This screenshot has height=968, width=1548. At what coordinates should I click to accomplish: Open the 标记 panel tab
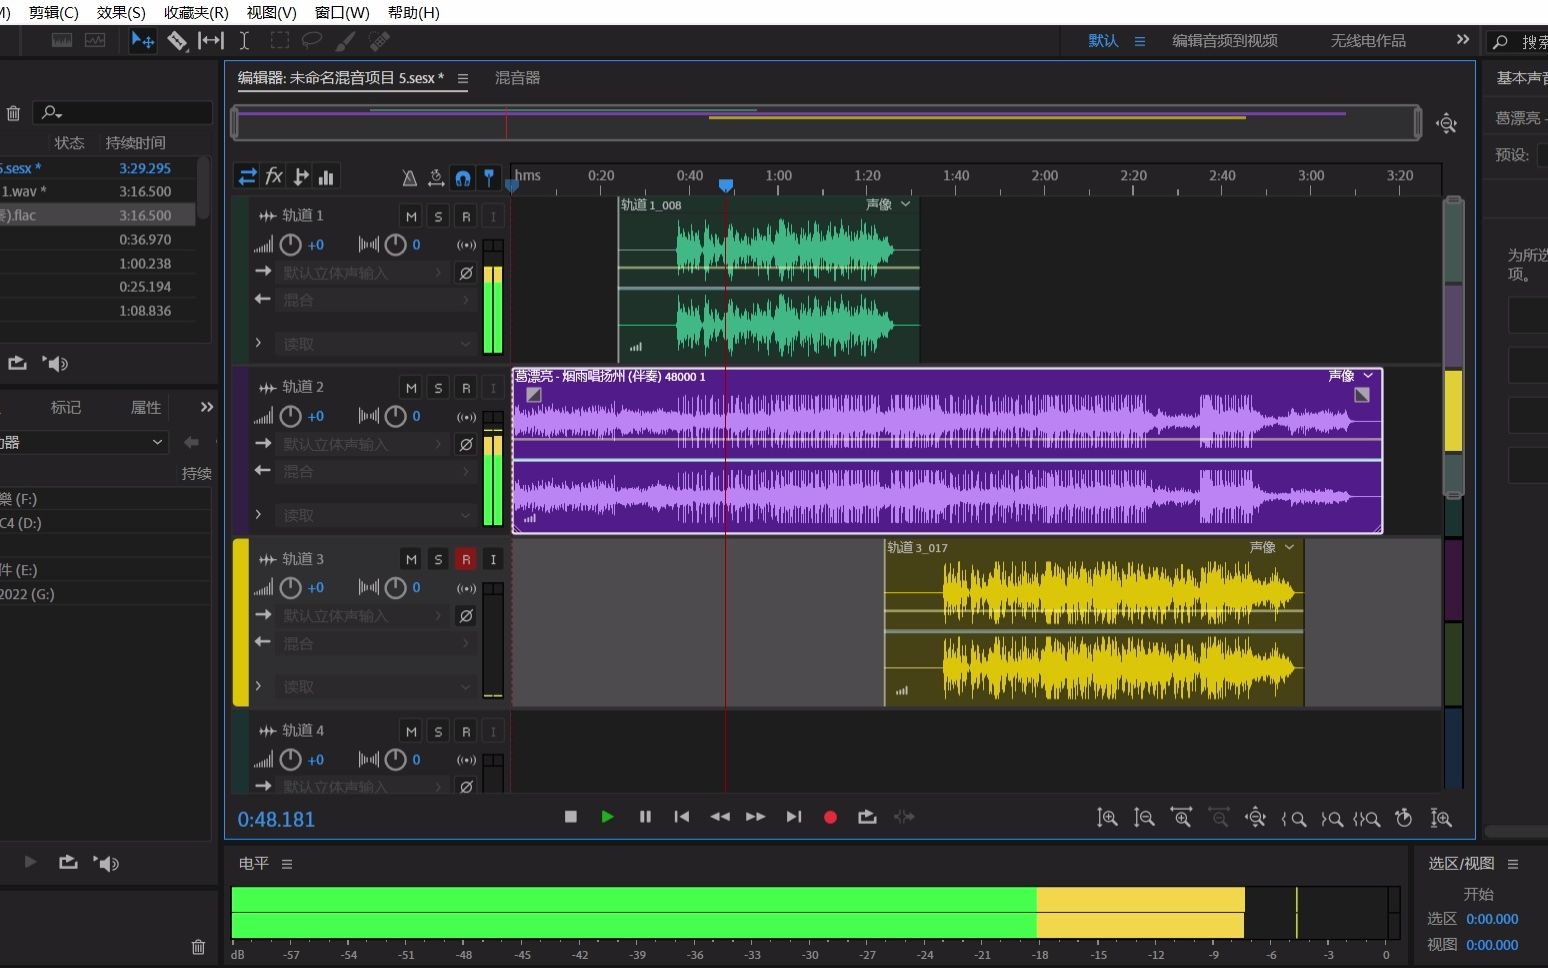point(66,407)
